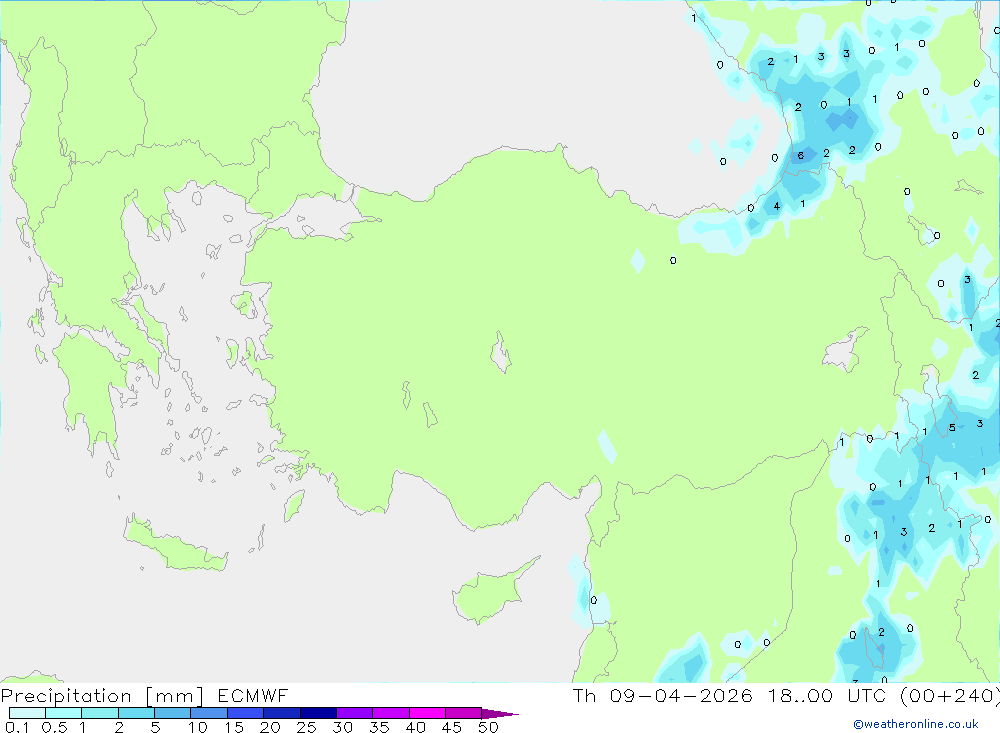Click the '45' legend scale label

(x=452, y=727)
